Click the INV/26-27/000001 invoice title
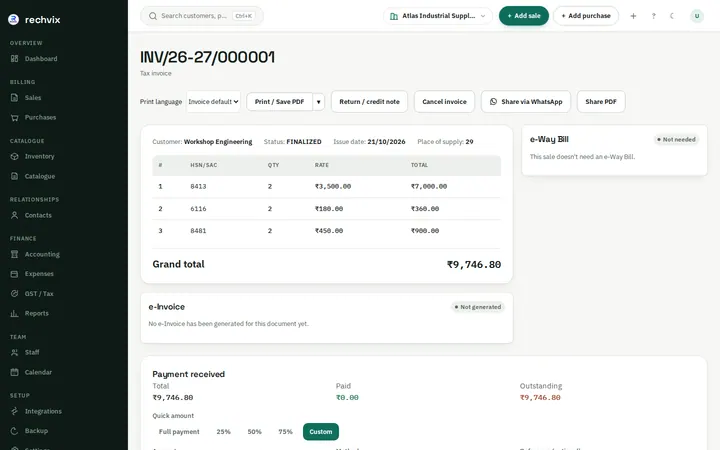Image resolution: width=720 pixels, height=450 pixels. click(208, 57)
